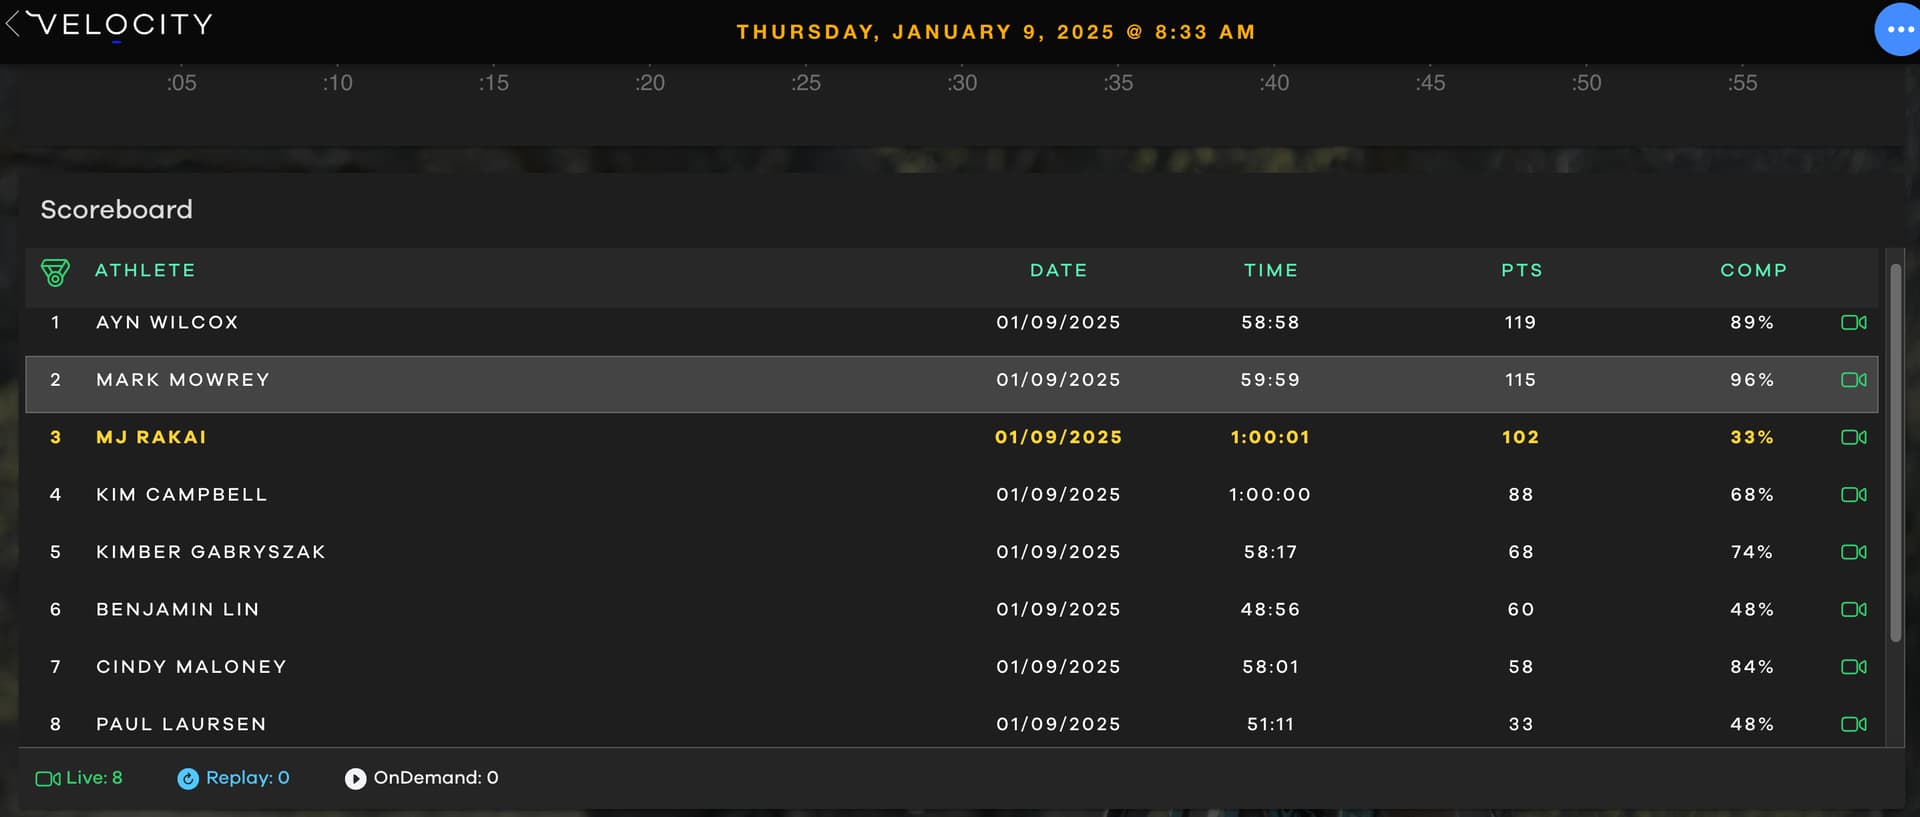Open Mark Mowrey's live video icon
This screenshot has width=1920, height=817.
pos(1854,380)
